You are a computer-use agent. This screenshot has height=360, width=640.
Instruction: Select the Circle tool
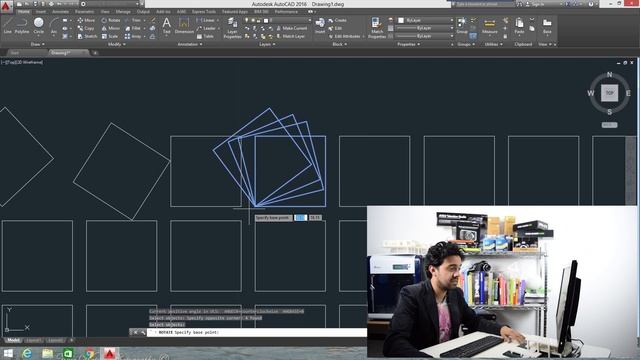tap(39, 25)
